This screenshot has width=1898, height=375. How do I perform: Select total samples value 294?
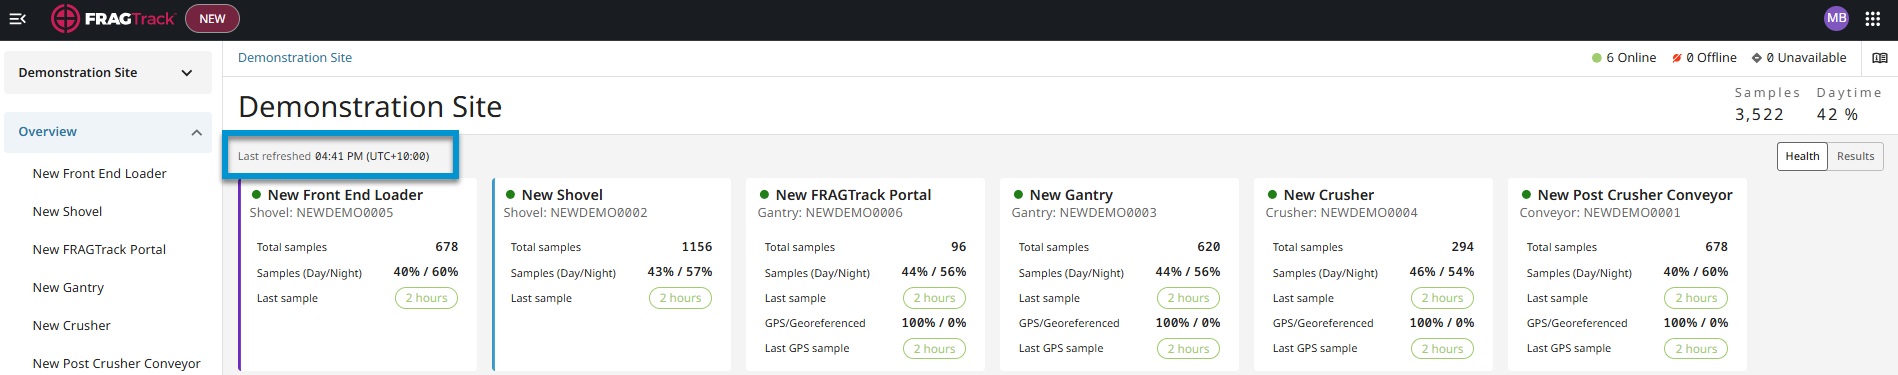[x=1463, y=247]
